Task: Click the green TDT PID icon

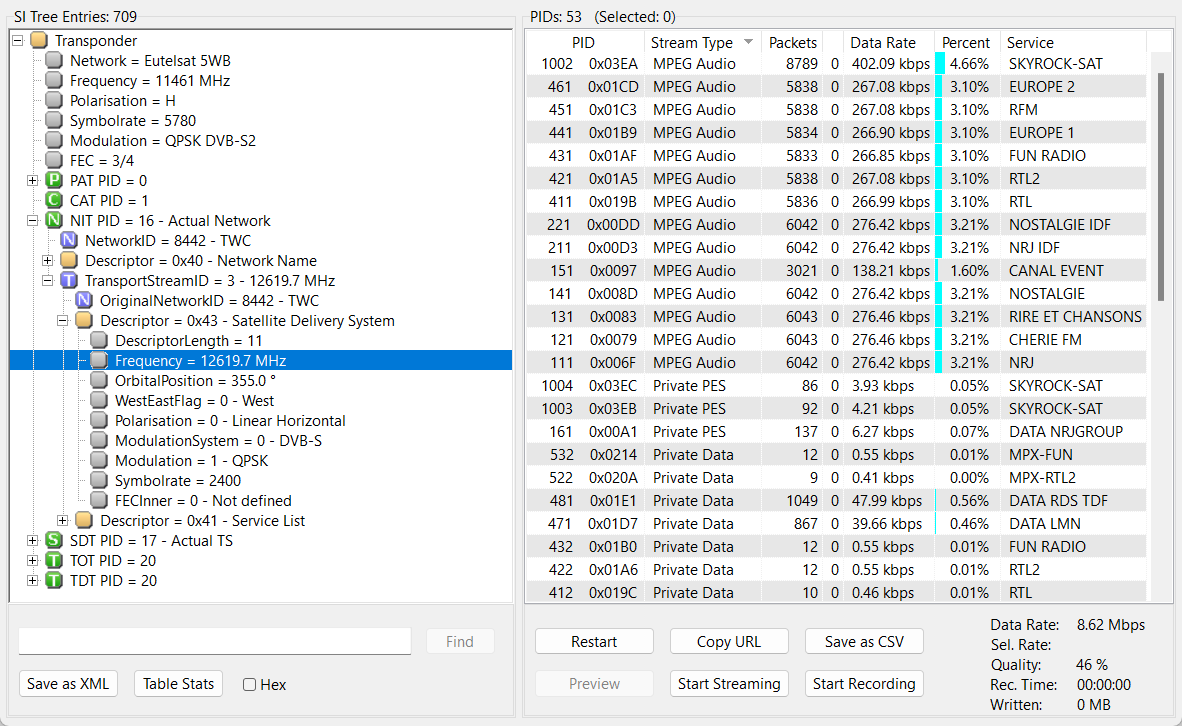Action: coord(54,580)
